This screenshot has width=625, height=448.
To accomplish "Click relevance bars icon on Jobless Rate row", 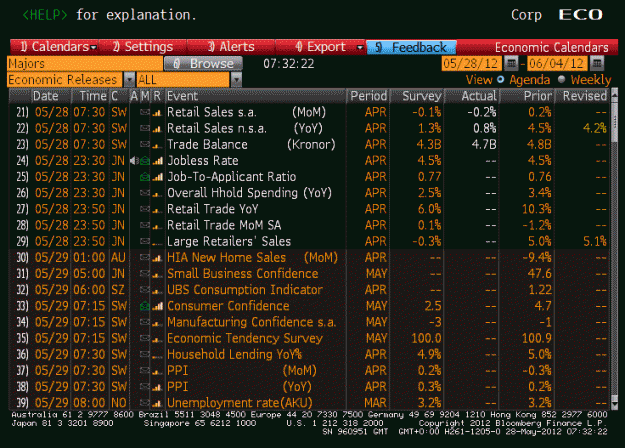I will coord(157,161).
